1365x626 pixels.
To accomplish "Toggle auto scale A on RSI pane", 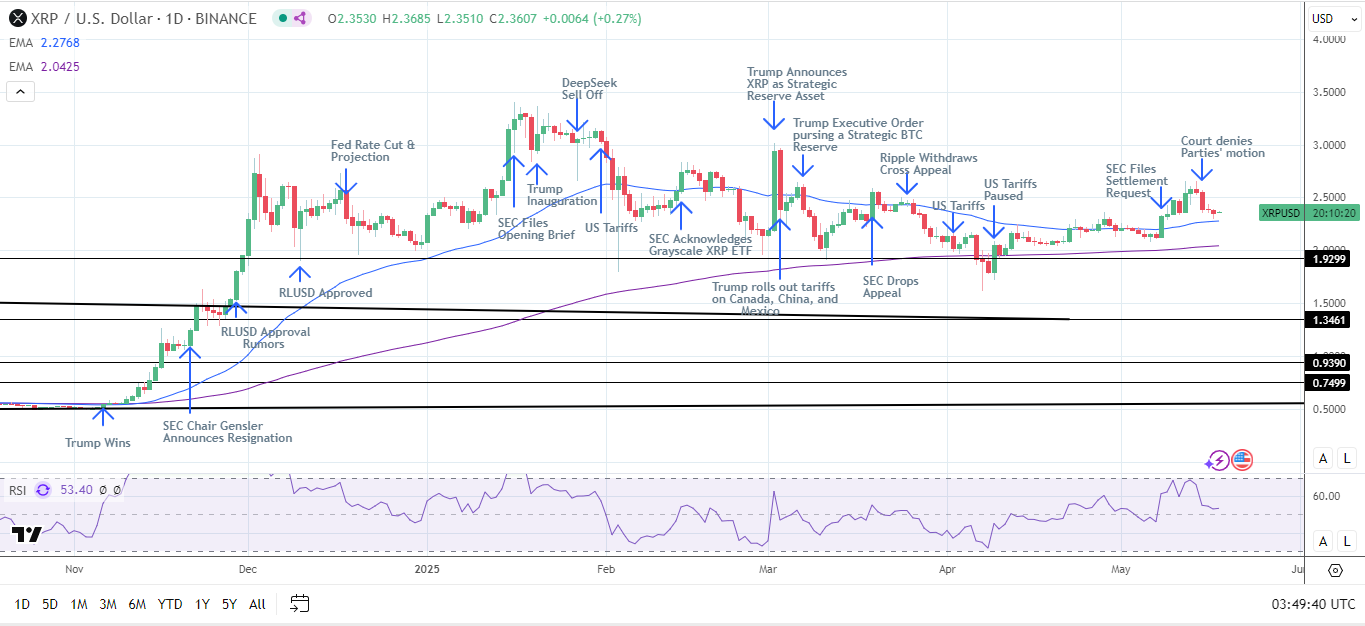I will click(1323, 541).
